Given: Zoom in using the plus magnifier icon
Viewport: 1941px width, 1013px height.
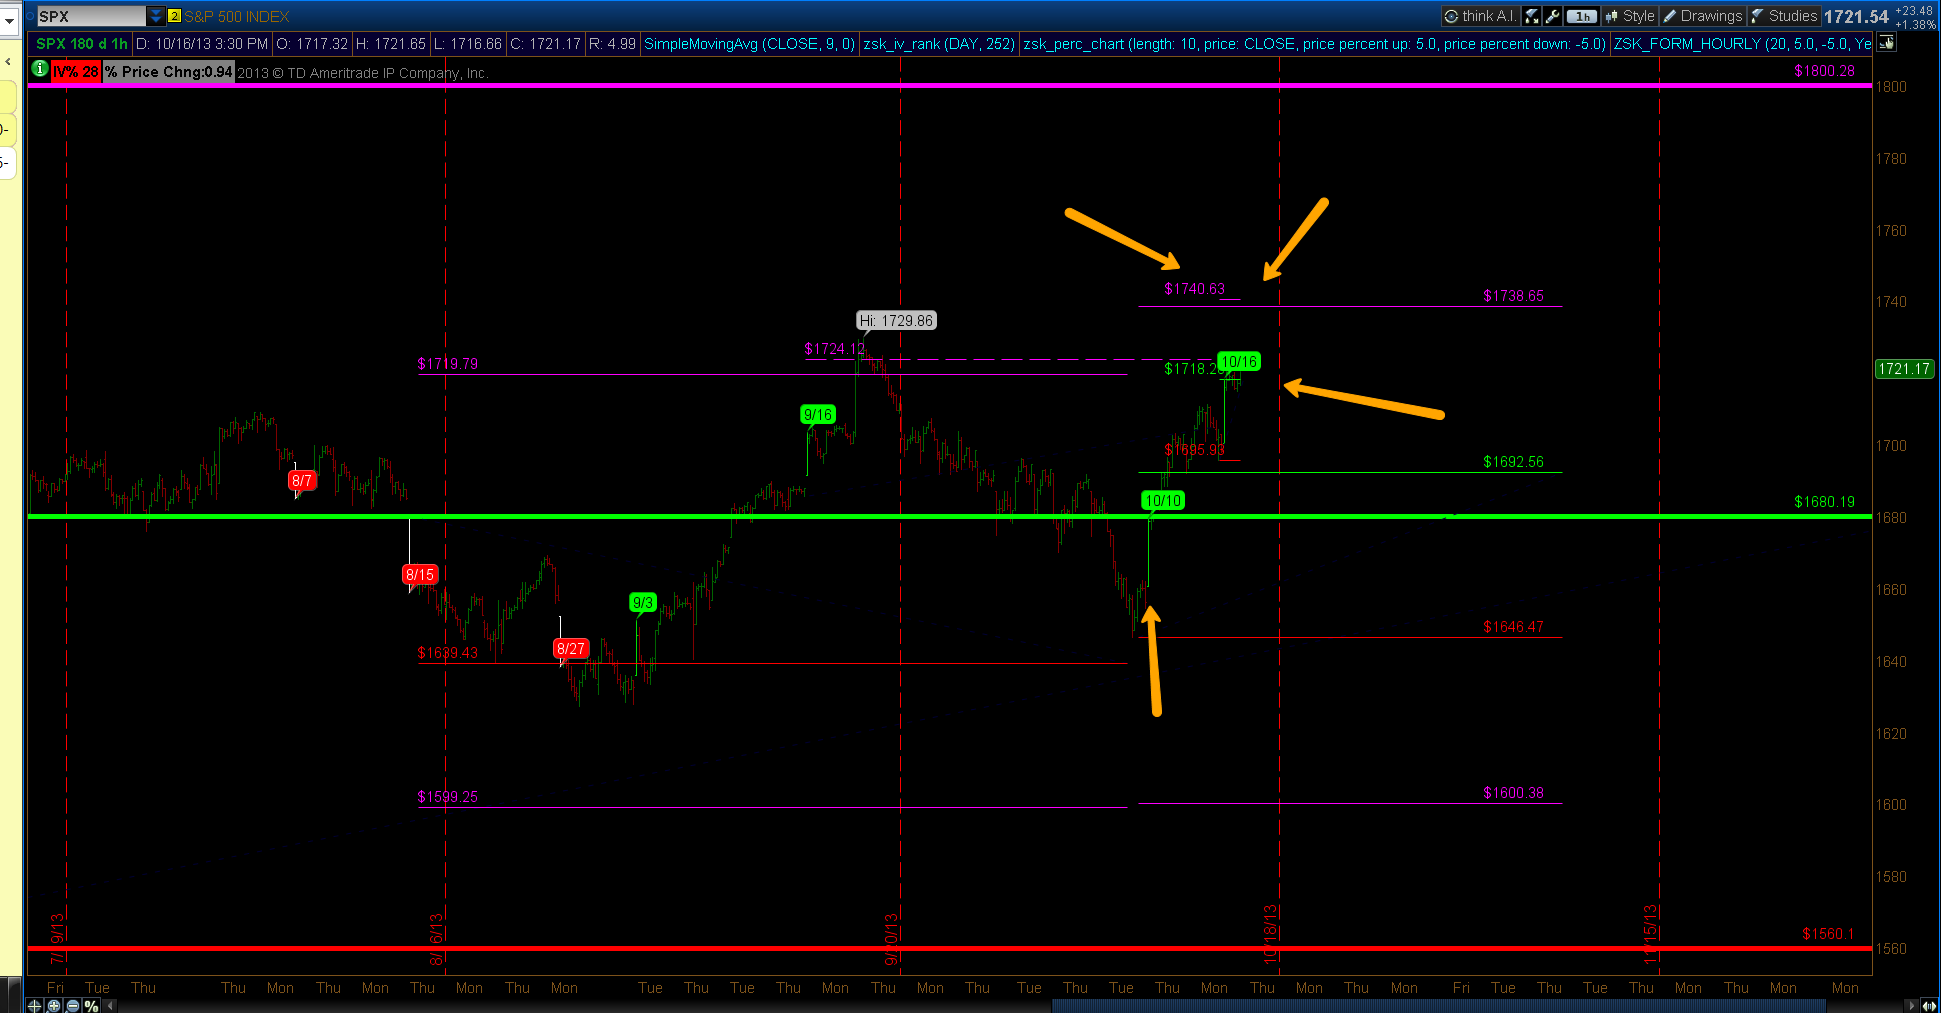Looking at the screenshot, I should coord(53,1006).
